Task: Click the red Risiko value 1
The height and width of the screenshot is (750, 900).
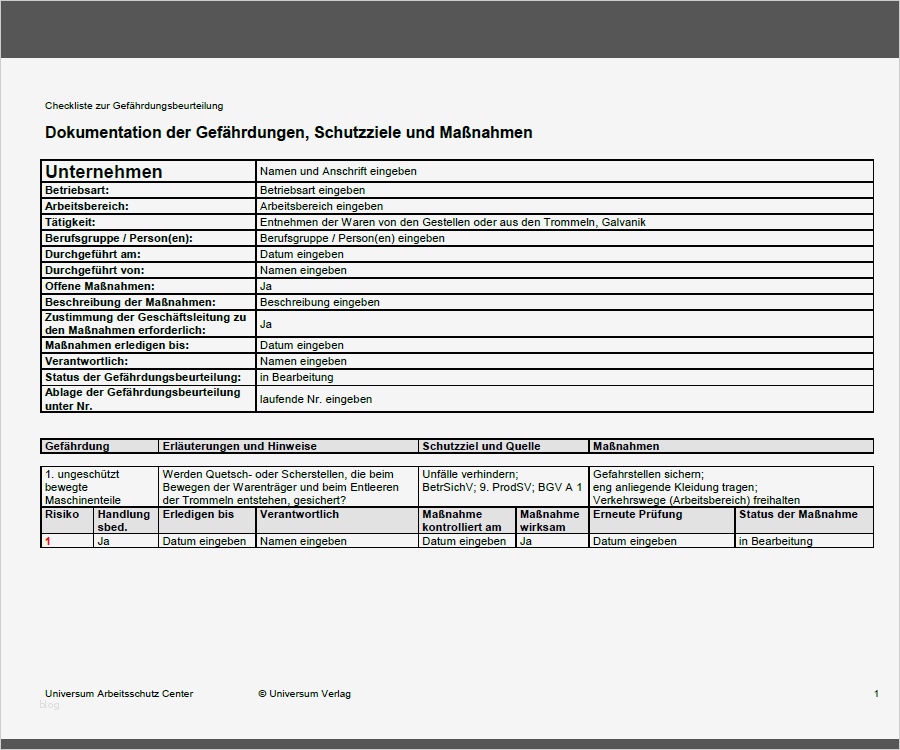Action: tap(47, 541)
